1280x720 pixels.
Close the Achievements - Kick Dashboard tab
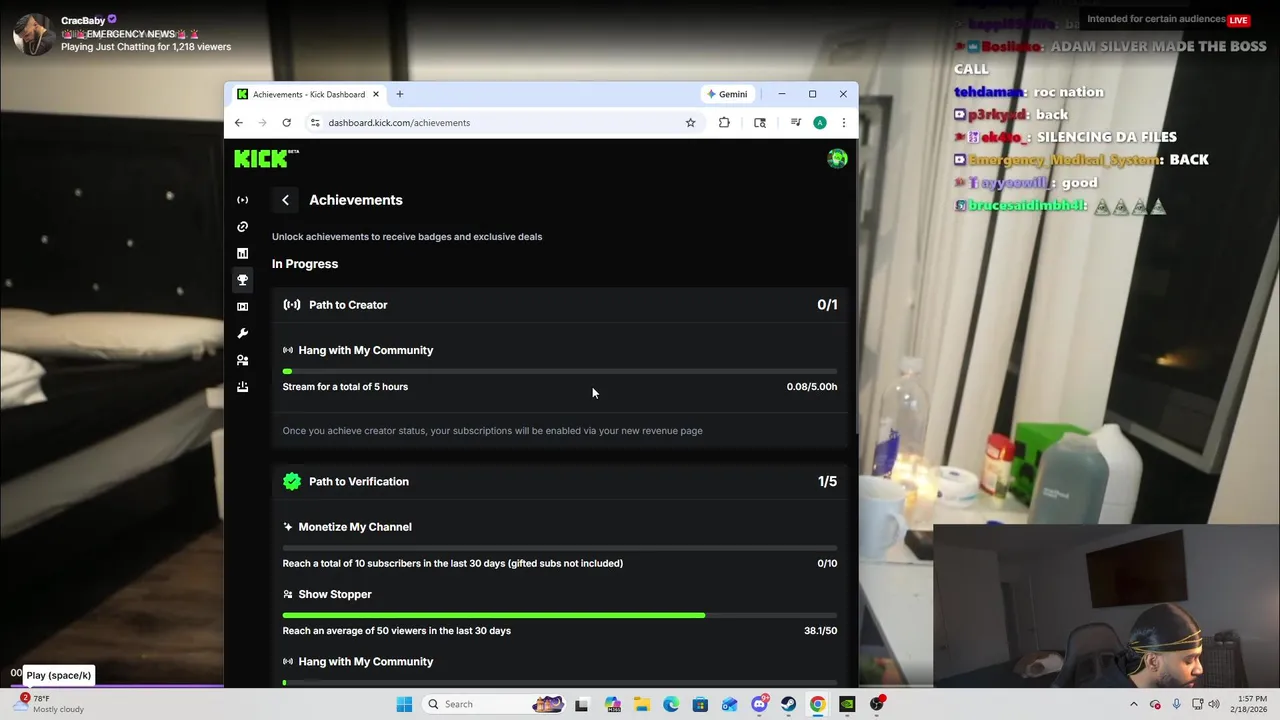click(x=376, y=94)
